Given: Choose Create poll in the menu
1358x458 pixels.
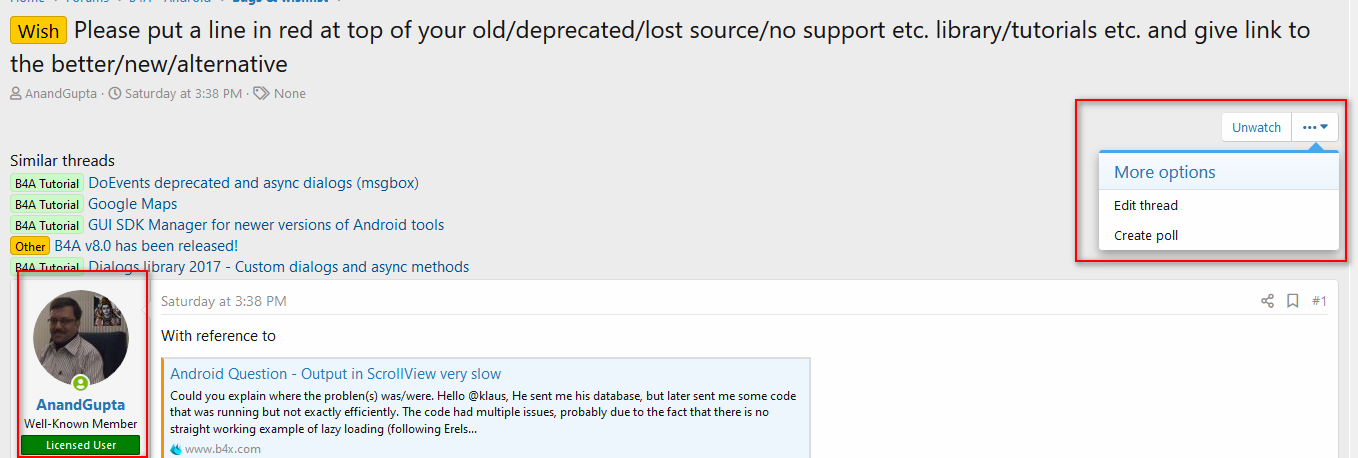Looking at the screenshot, I should 1146,235.
